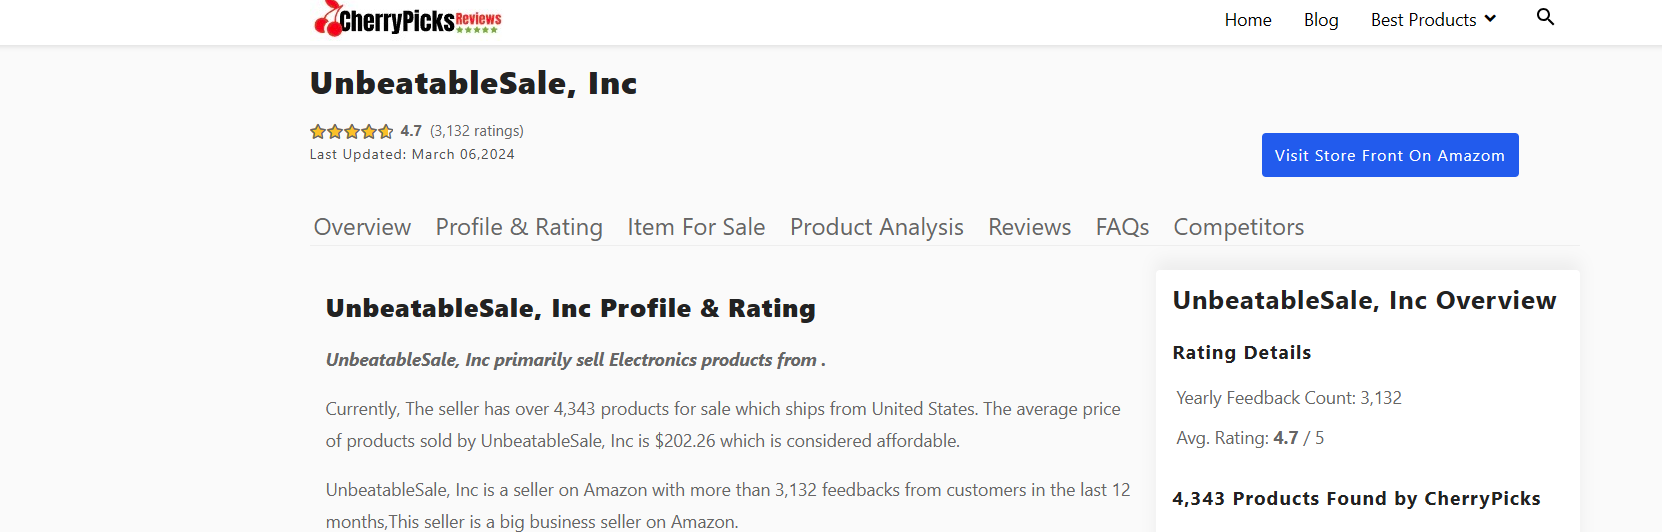The image size is (1662, 532).
Task: Select the Profile & Rating tab
Action: click(x=519, y=227)
